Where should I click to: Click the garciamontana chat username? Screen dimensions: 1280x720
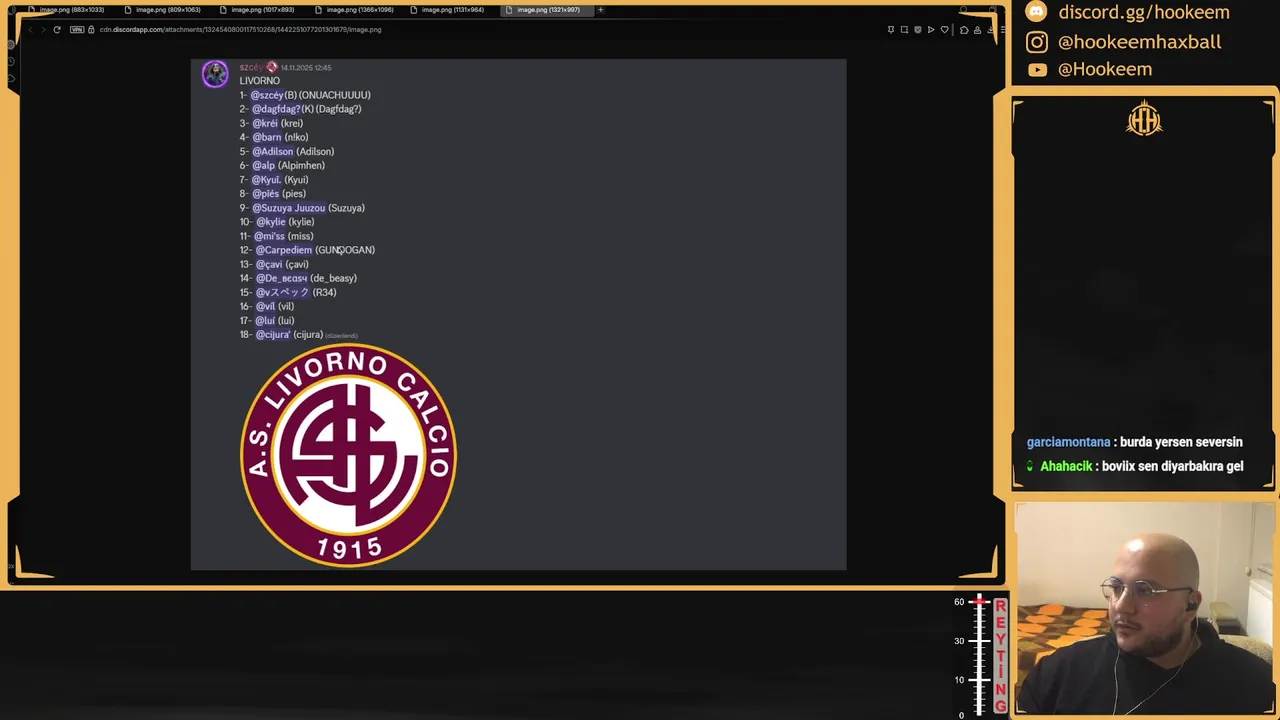click(x=1068, y=442)
